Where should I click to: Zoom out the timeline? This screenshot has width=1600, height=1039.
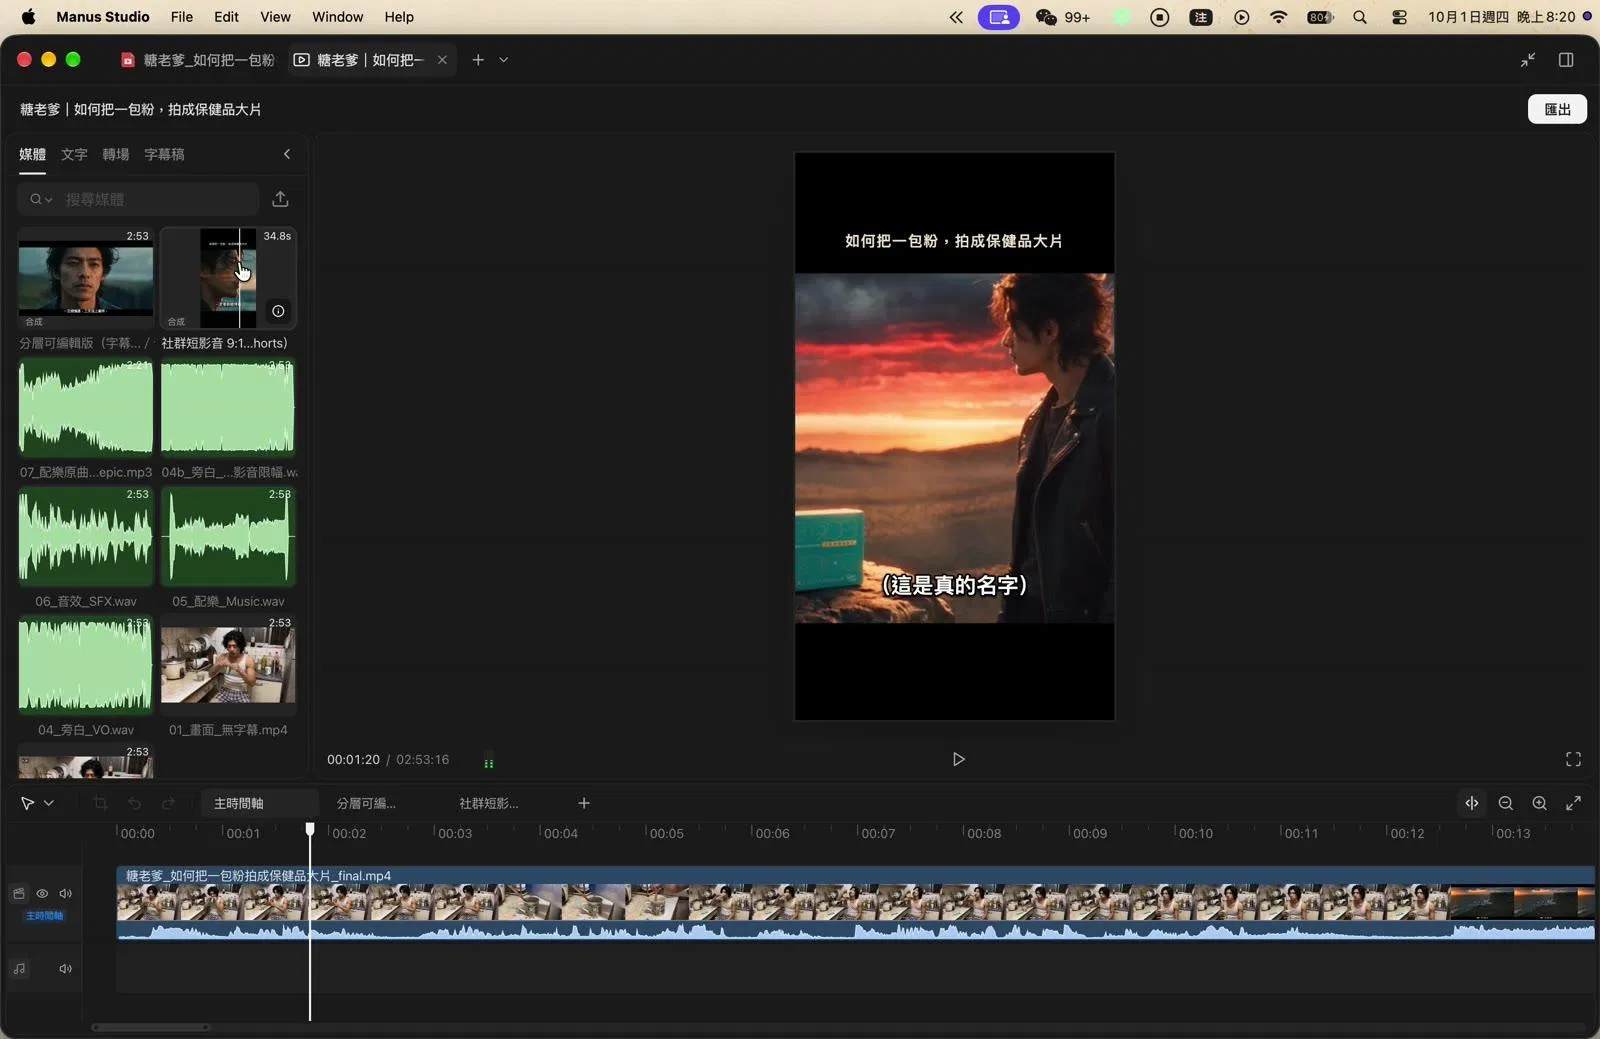click(1506, 803)
